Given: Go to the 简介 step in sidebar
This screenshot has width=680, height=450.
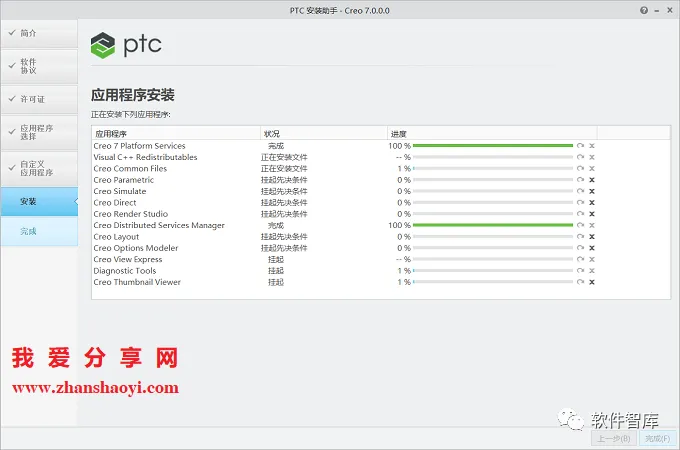Looking at the screenshot, I should tap(39, 33).
